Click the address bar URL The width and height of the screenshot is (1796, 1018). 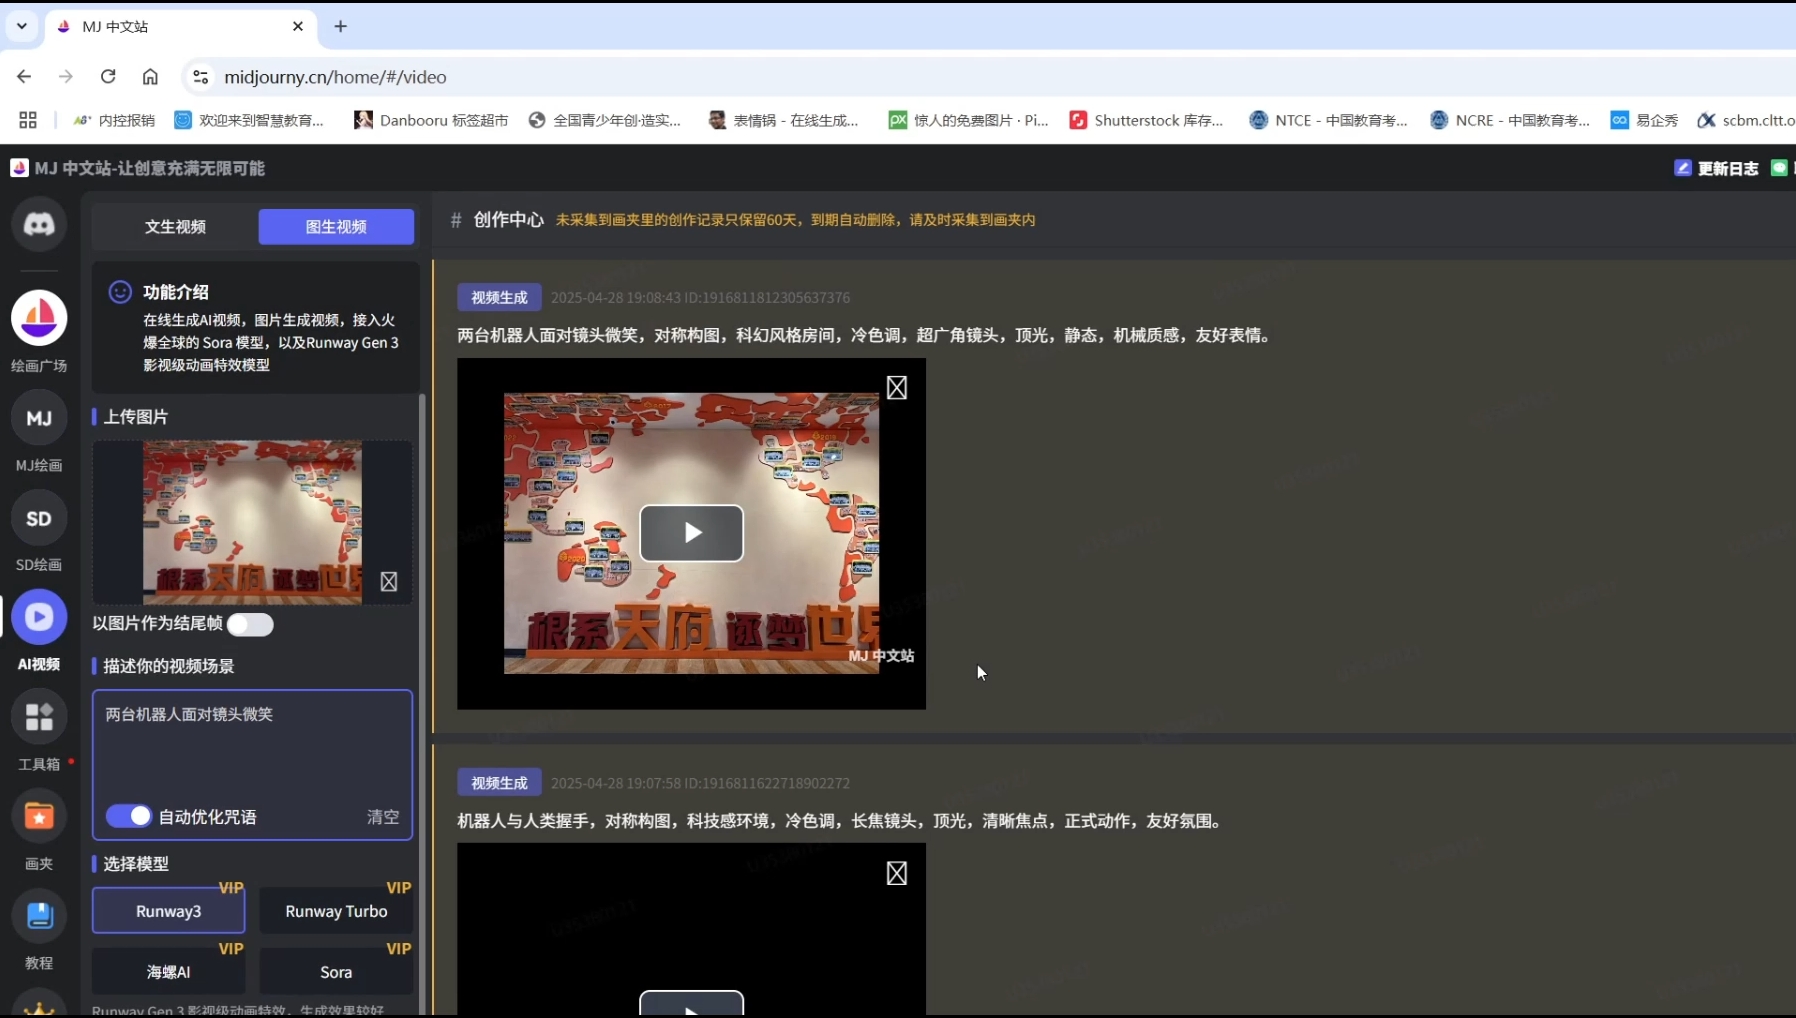coord(335,77)
